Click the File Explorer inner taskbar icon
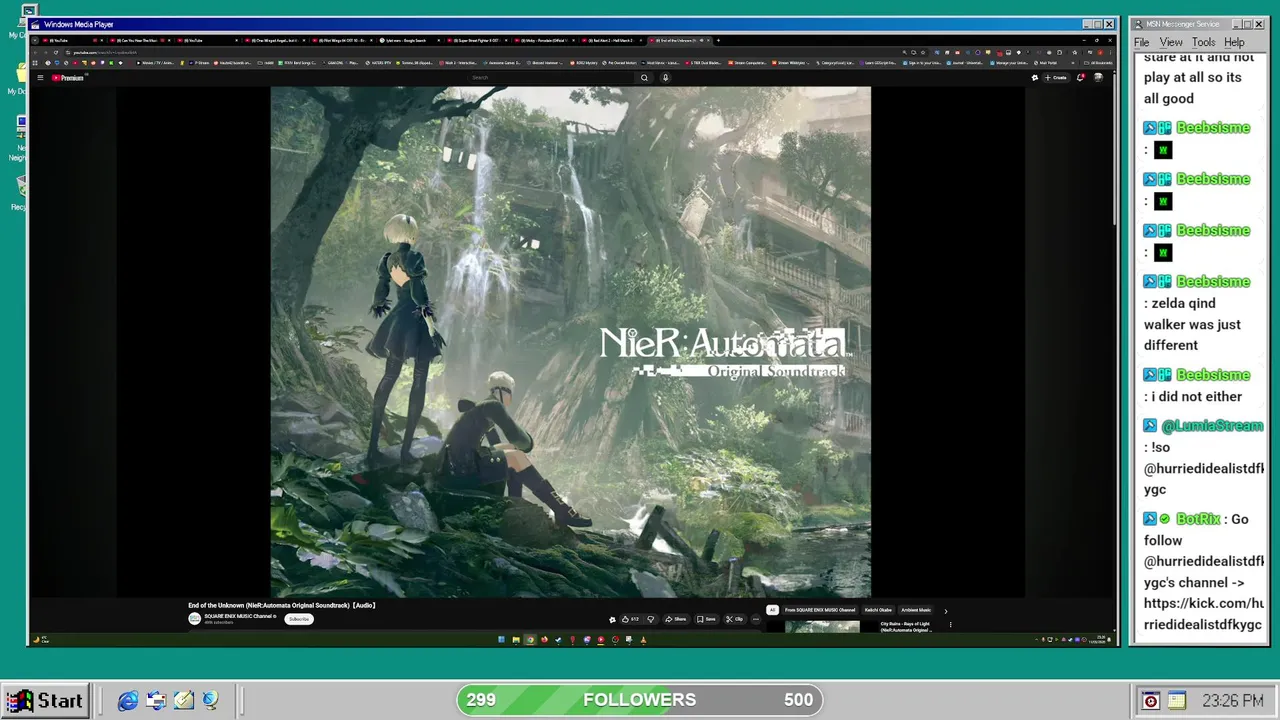 pos(516,640)
